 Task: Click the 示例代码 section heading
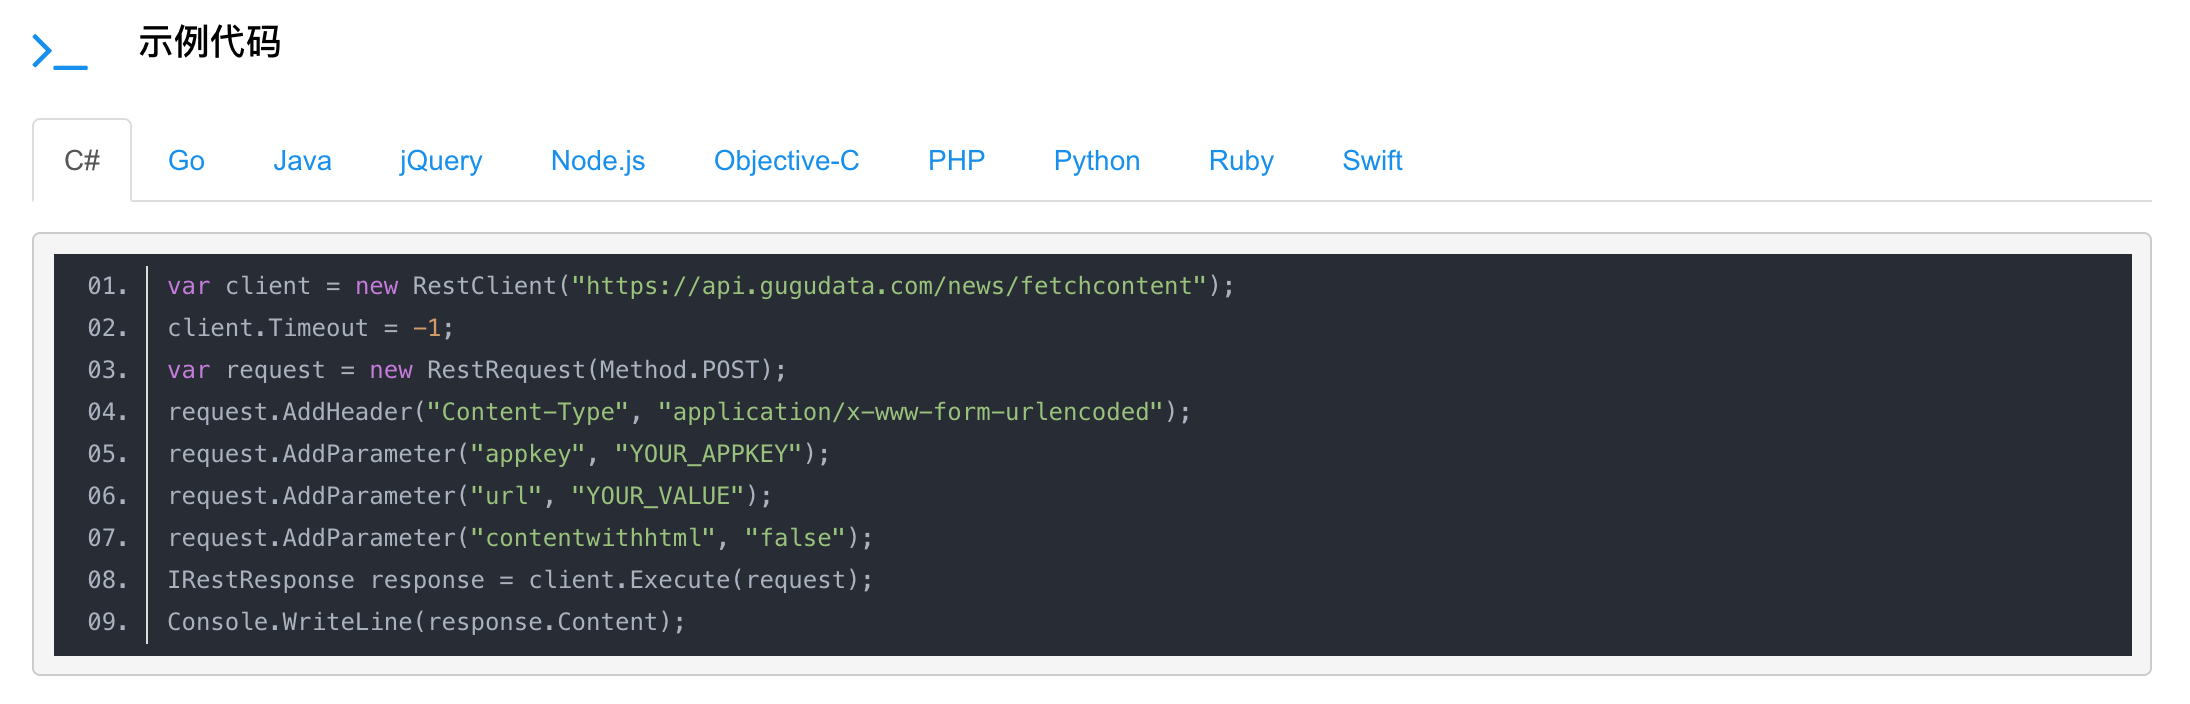coord(209,43)
